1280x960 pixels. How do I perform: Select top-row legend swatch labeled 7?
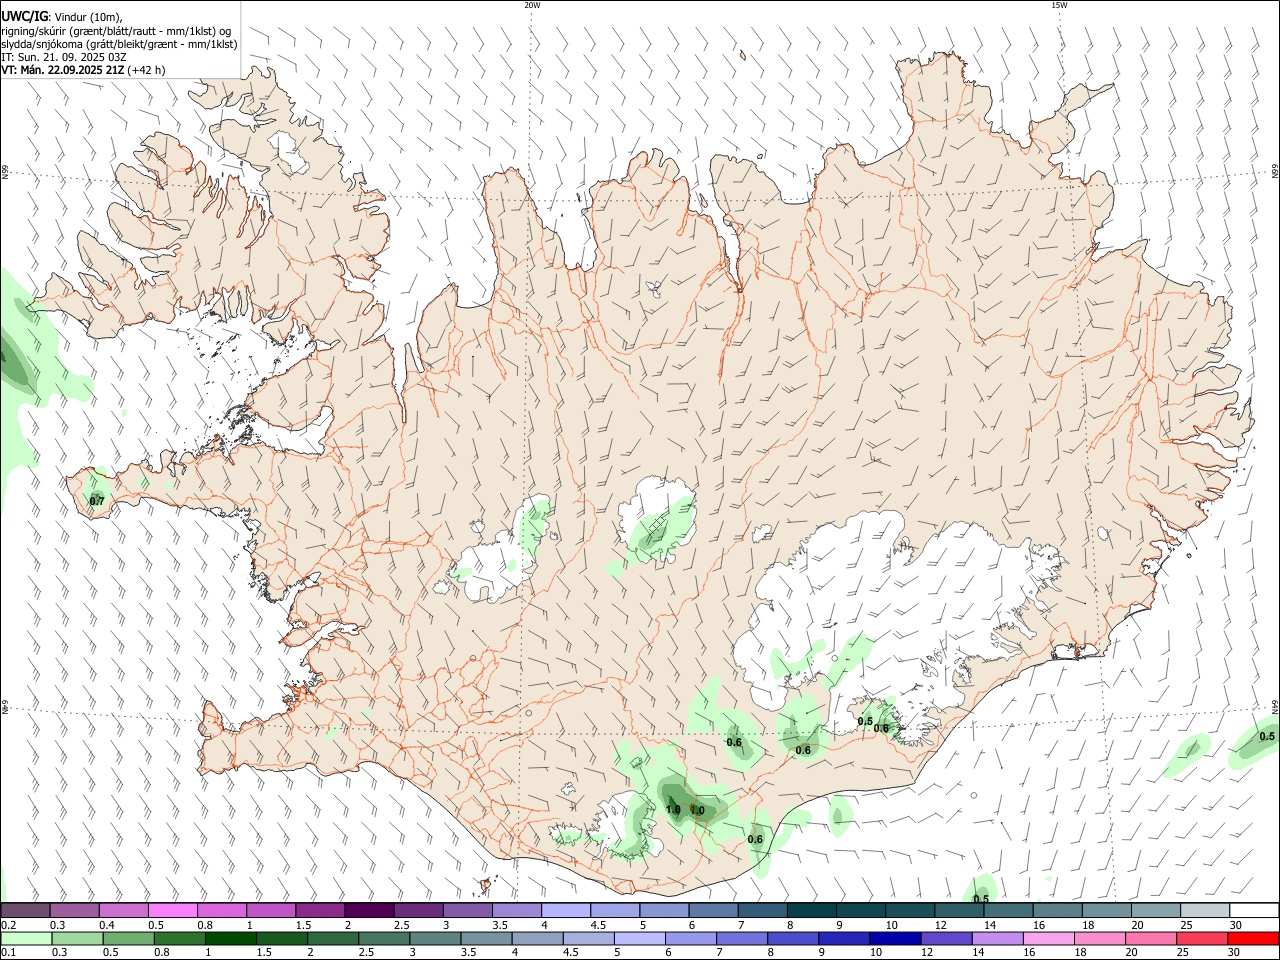[x=763, y=911]
